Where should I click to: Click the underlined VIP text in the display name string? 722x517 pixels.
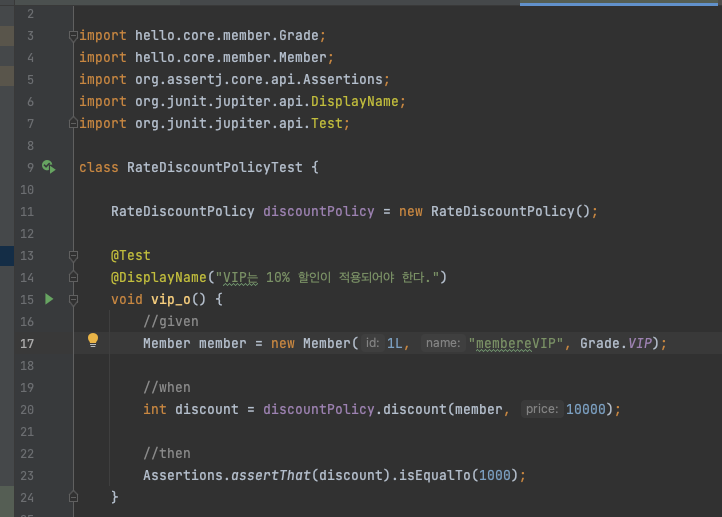click(x=240, y=277)
